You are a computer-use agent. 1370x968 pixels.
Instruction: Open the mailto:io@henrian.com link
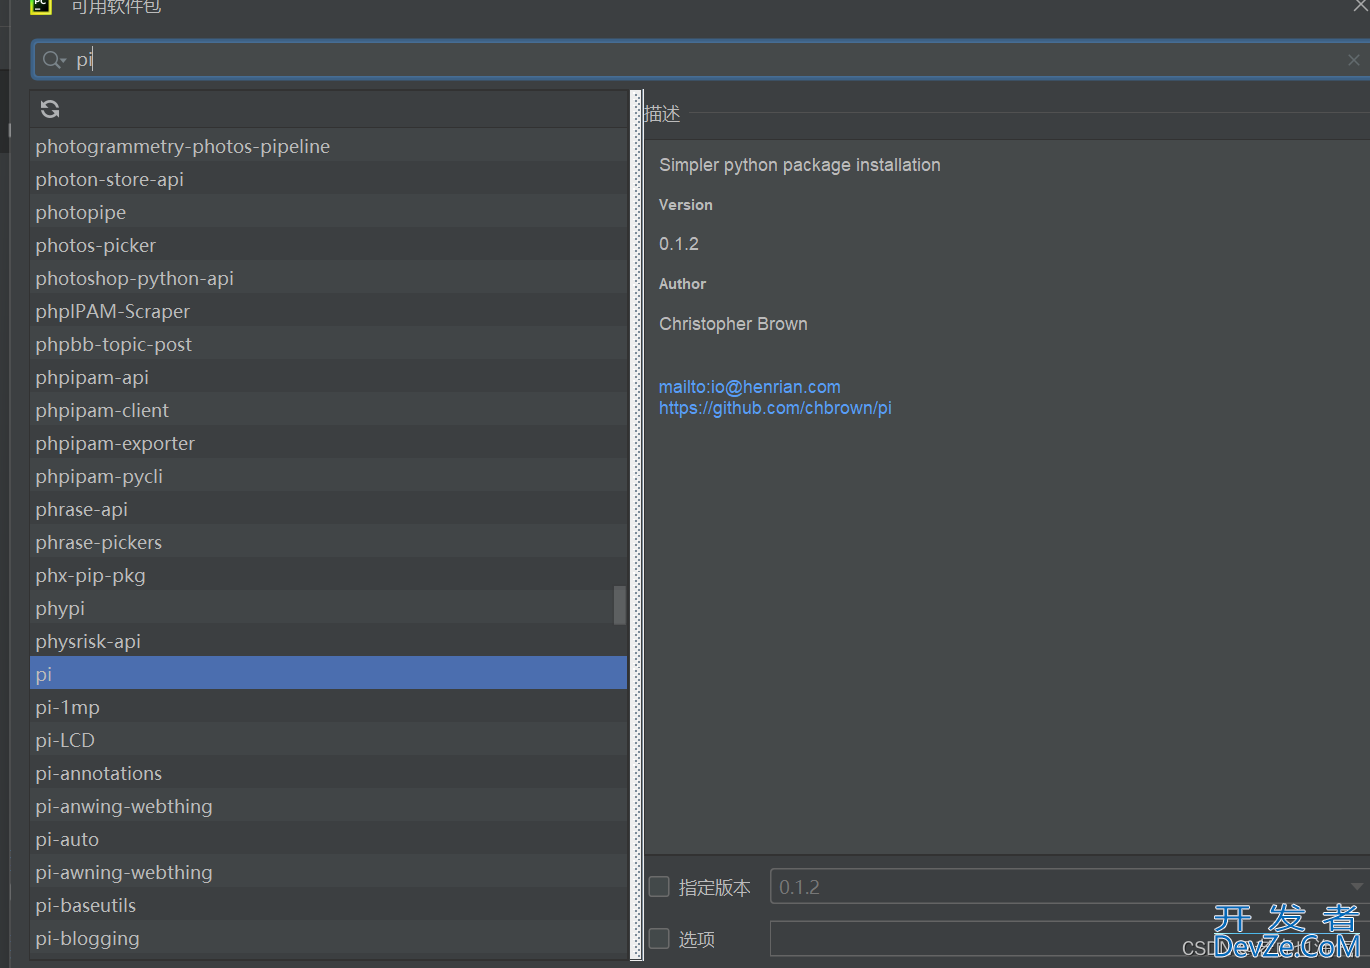749,387
